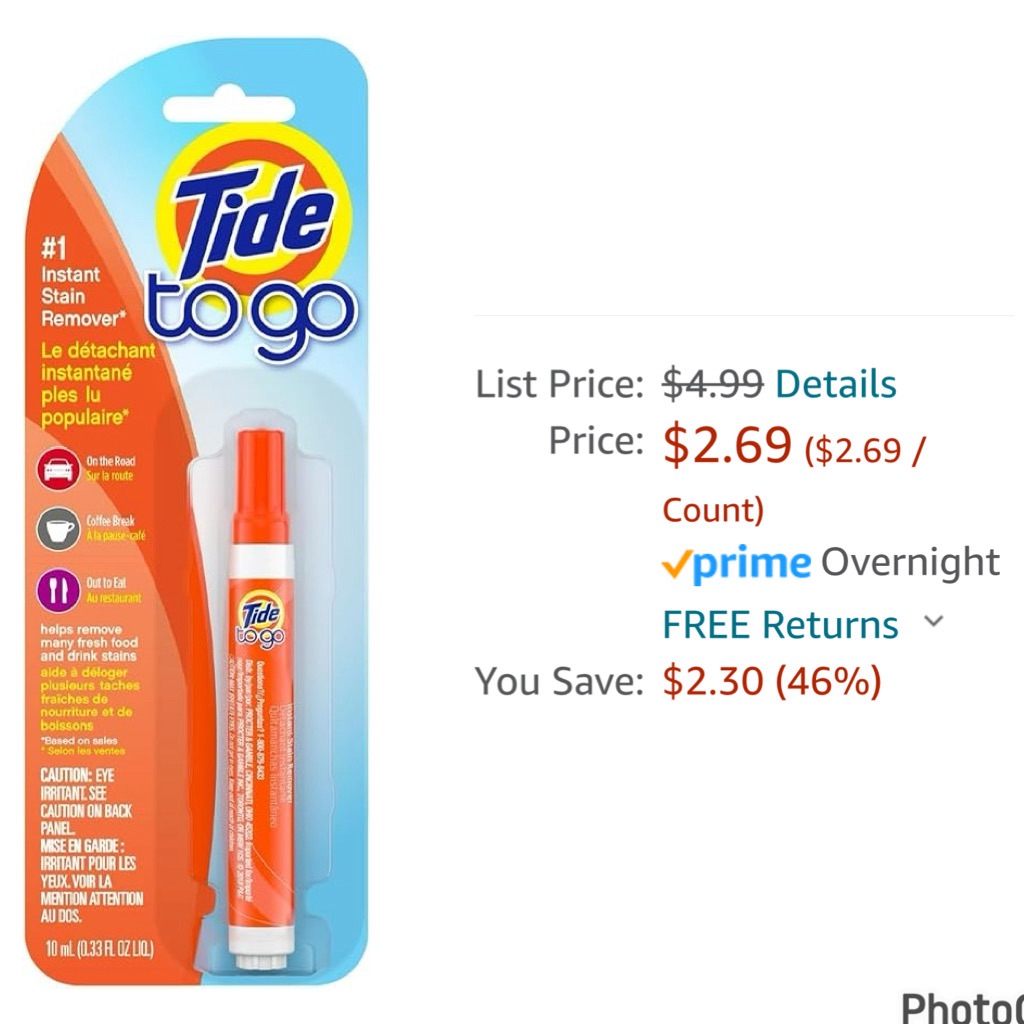Click the Overnight delivery text
The width and height of the screenshot is (1024, 1024).
[910, 562]
